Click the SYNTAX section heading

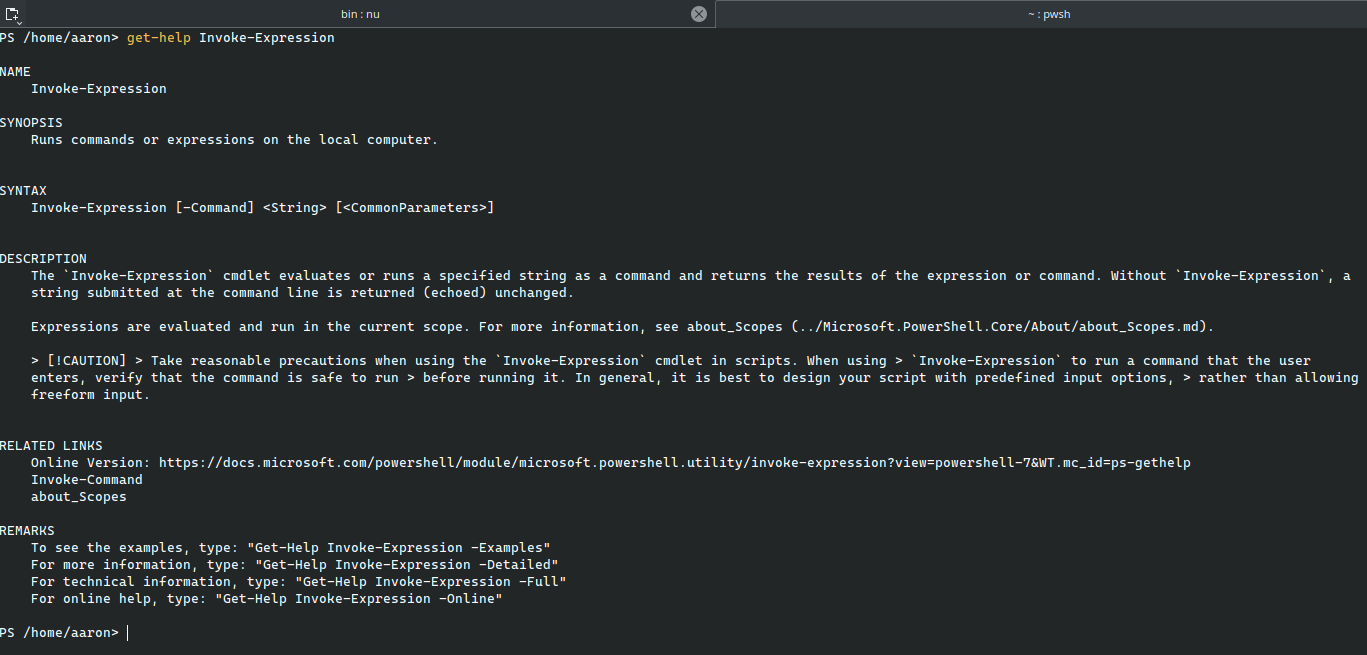(23, 190)
